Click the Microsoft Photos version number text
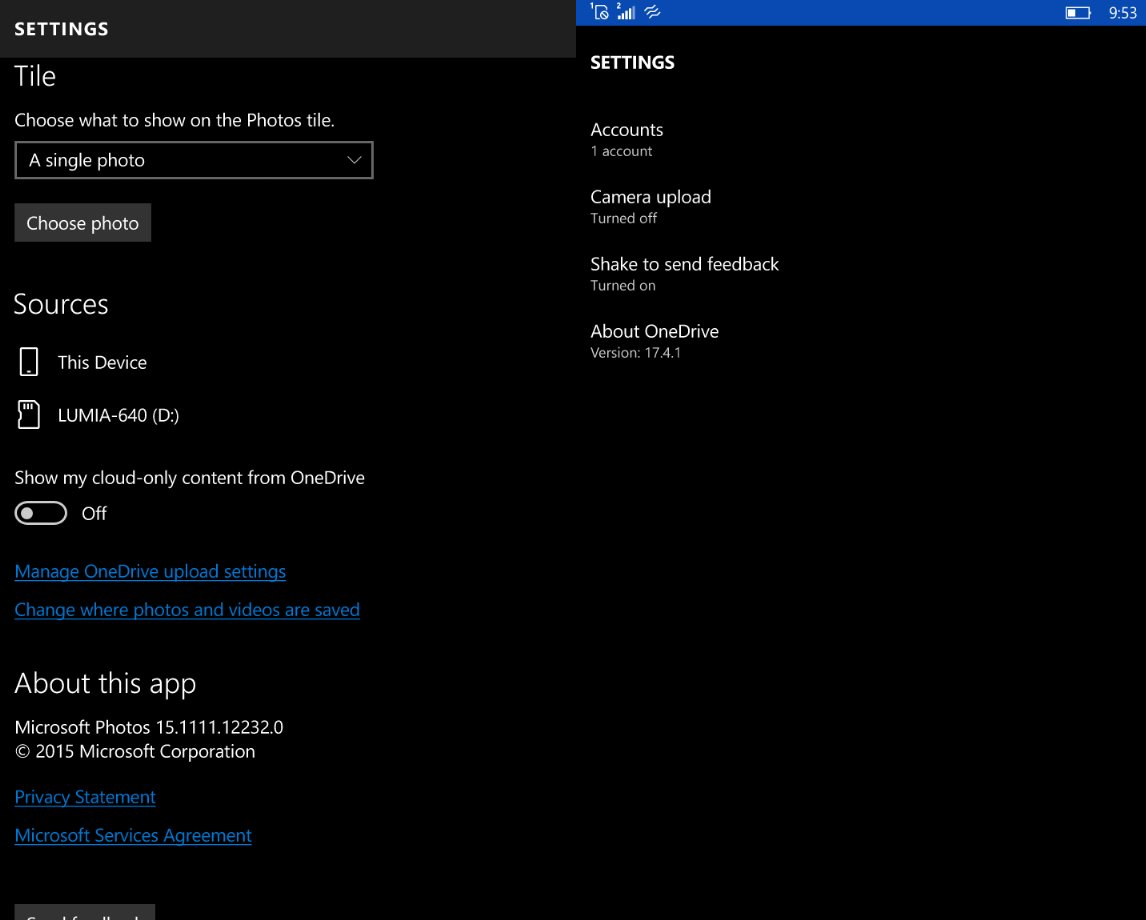Viewport: 1146px width, 920px height. (x=149, y=727)
